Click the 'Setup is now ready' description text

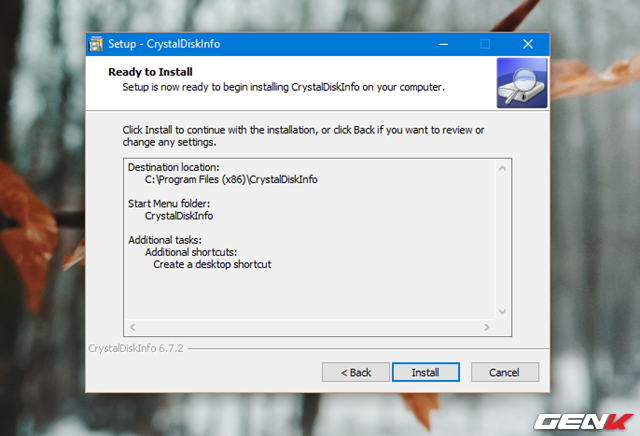tap(284, 87)
